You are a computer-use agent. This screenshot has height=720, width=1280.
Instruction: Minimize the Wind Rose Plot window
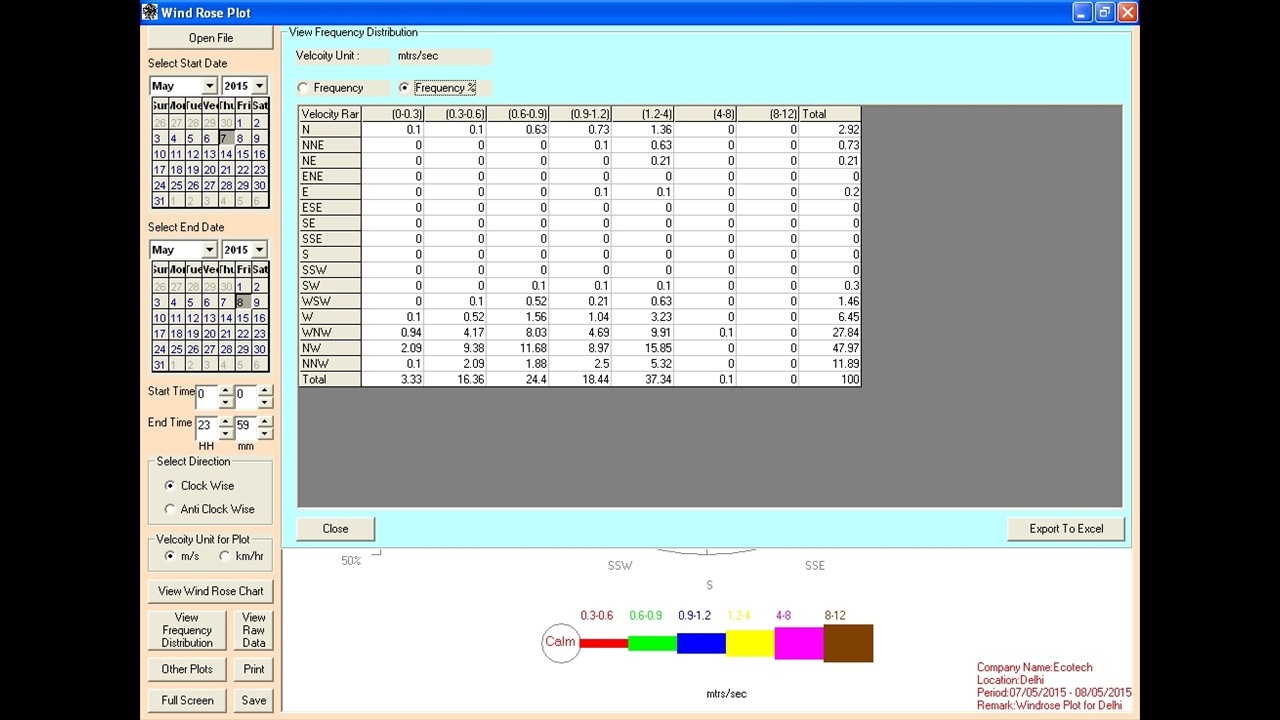[1083, 12]
